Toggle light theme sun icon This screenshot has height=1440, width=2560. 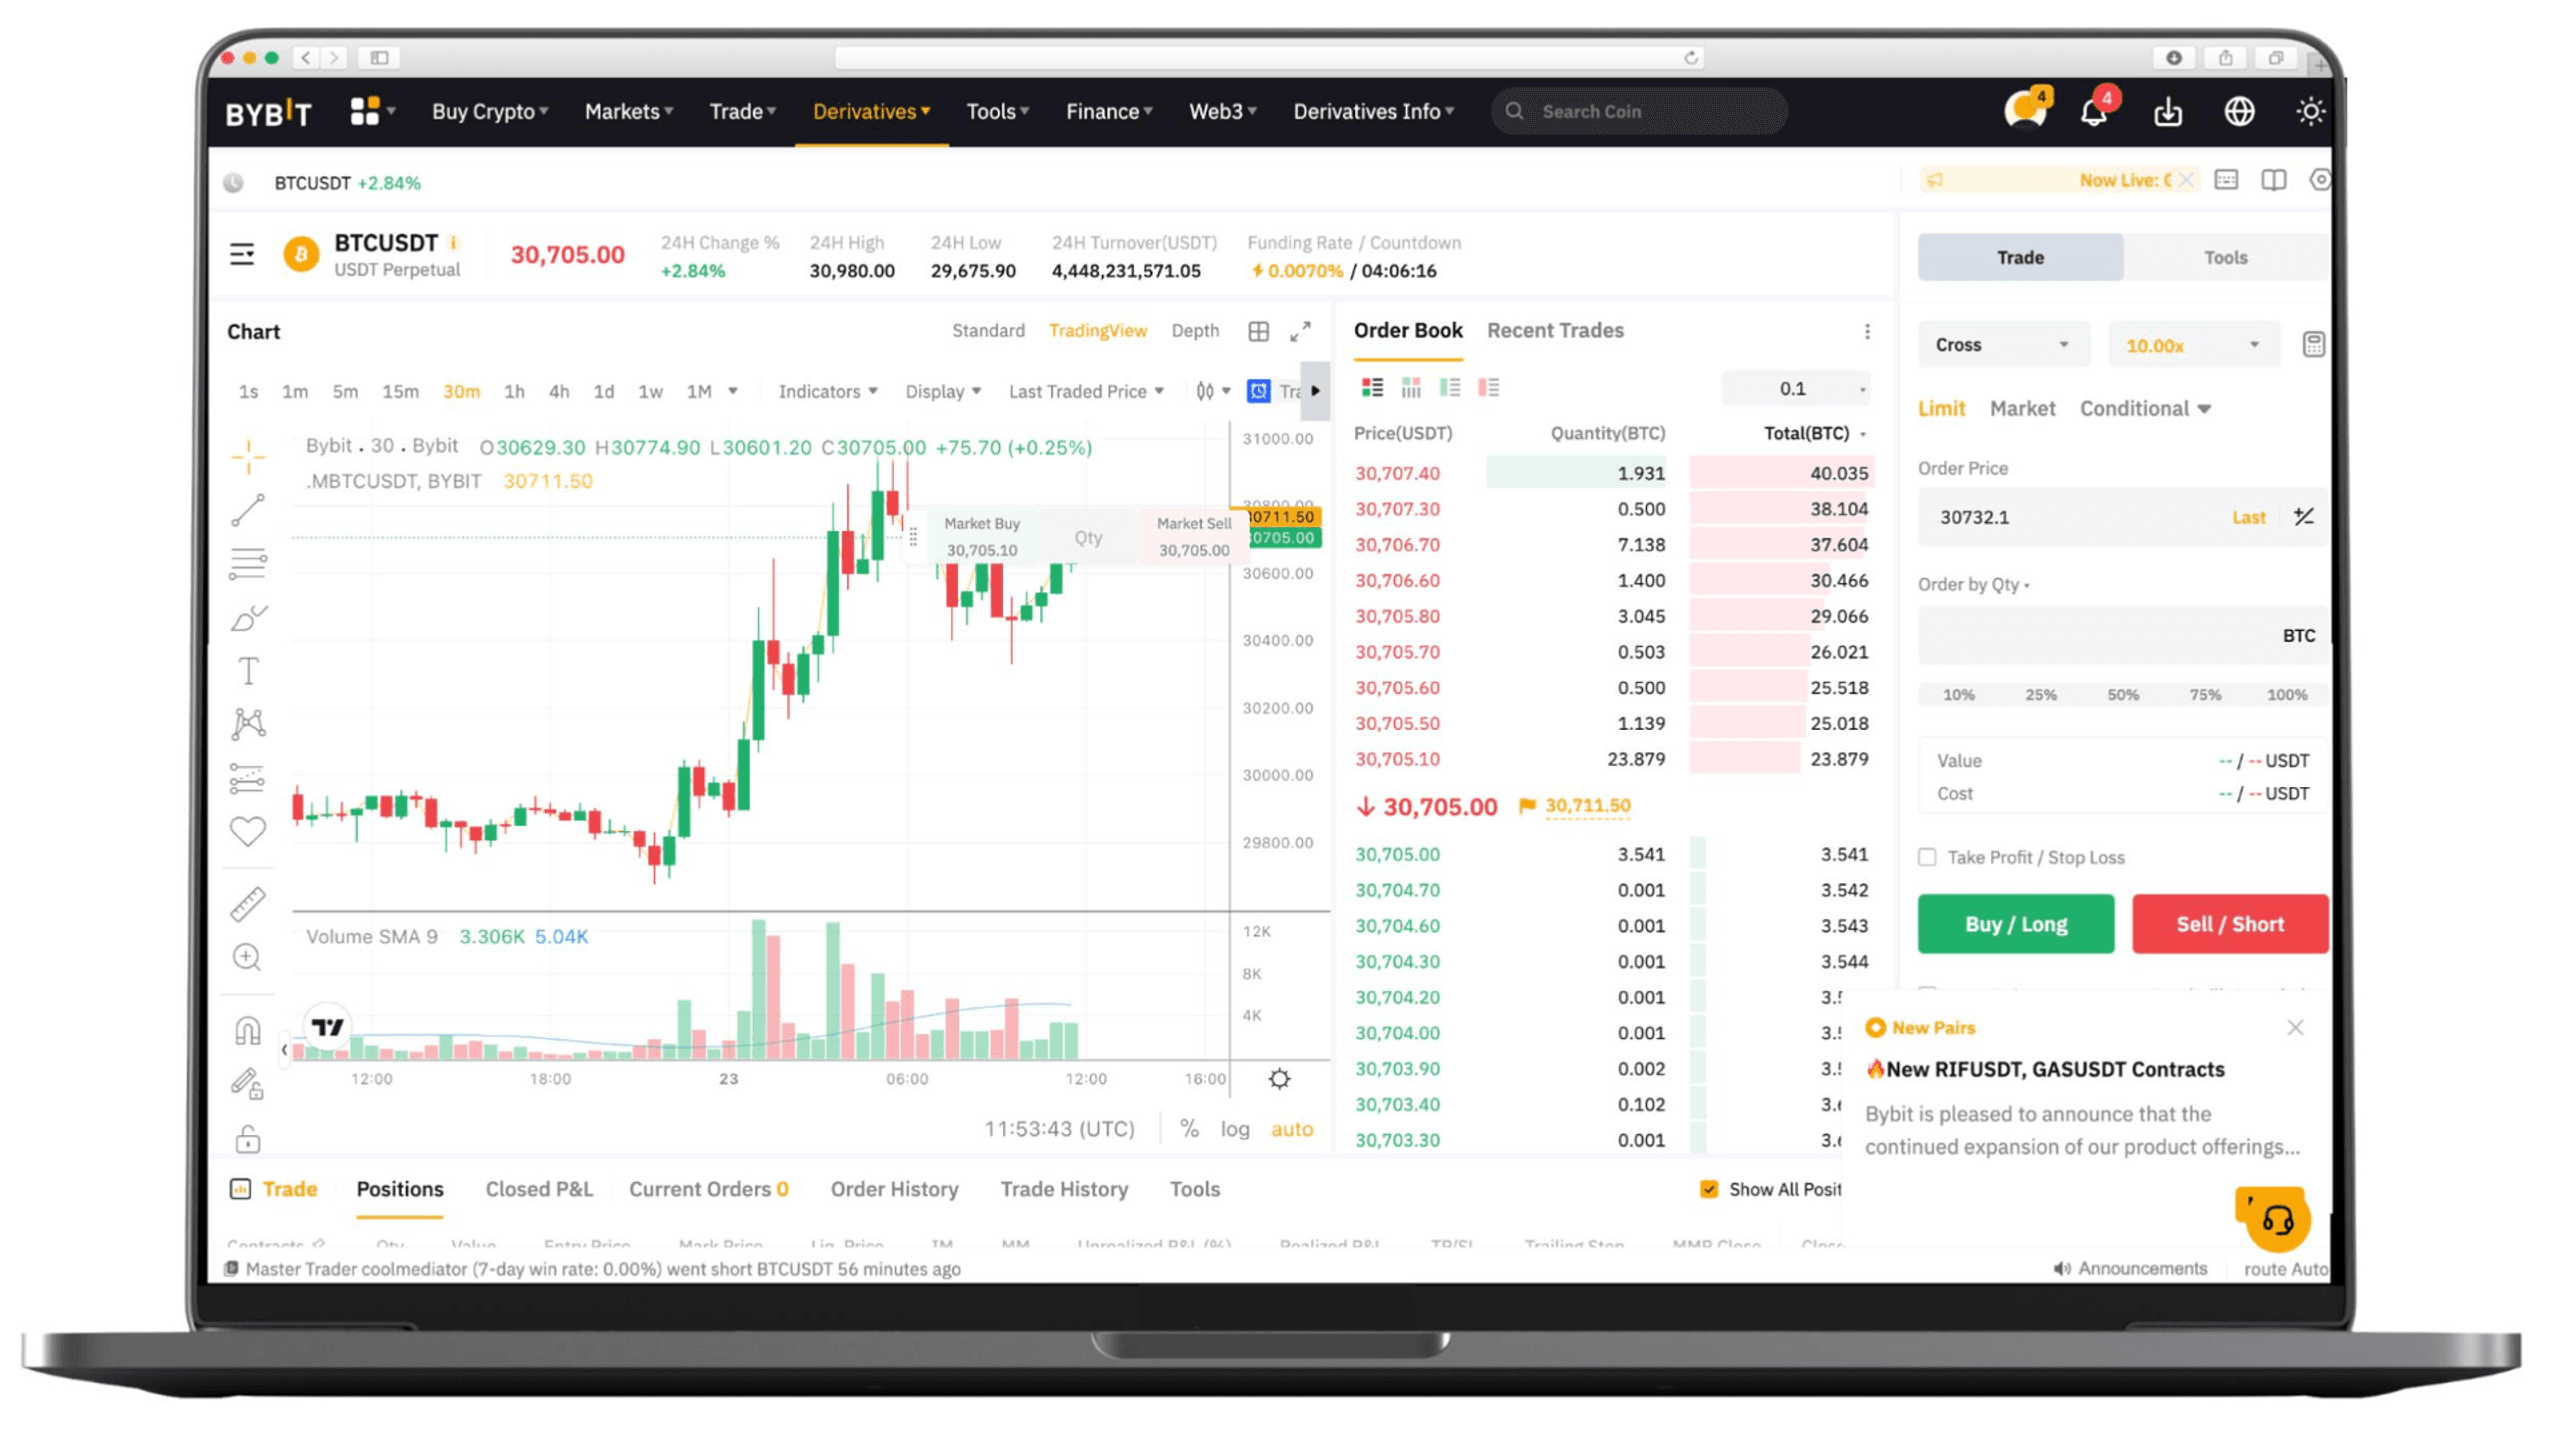point(2310,111)
